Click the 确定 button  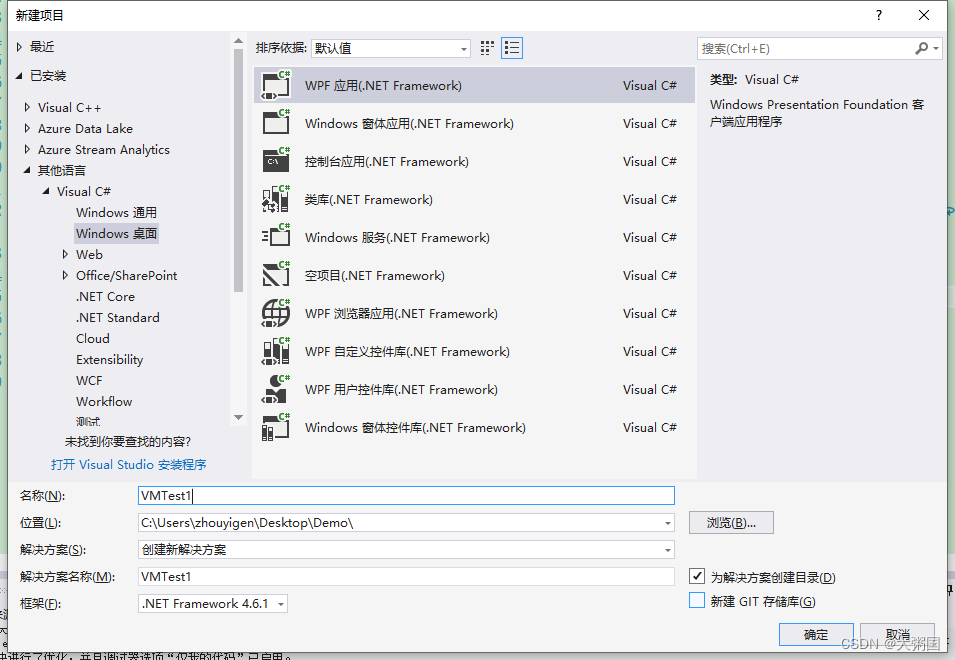(x=816, y=635)
